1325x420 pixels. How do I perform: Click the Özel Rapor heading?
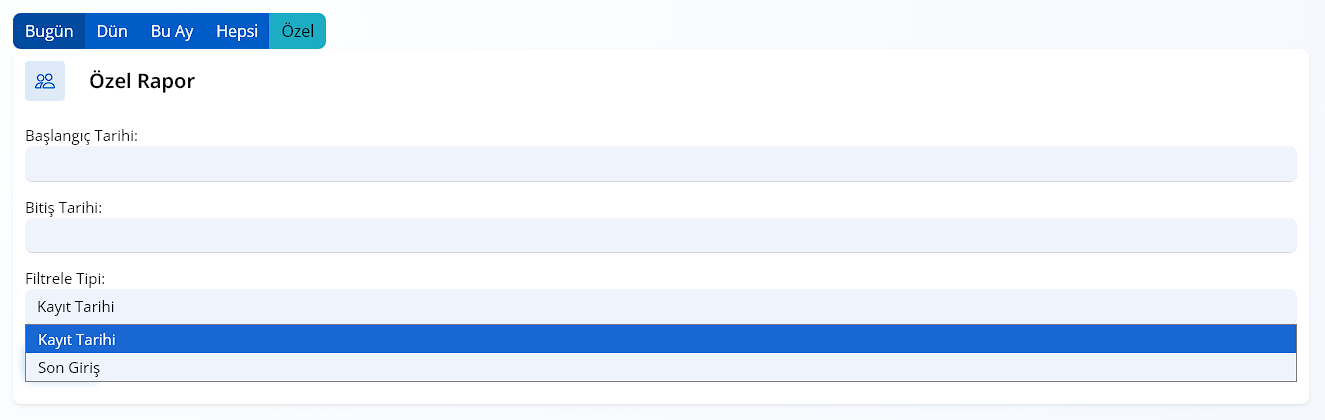pos(142,81)
